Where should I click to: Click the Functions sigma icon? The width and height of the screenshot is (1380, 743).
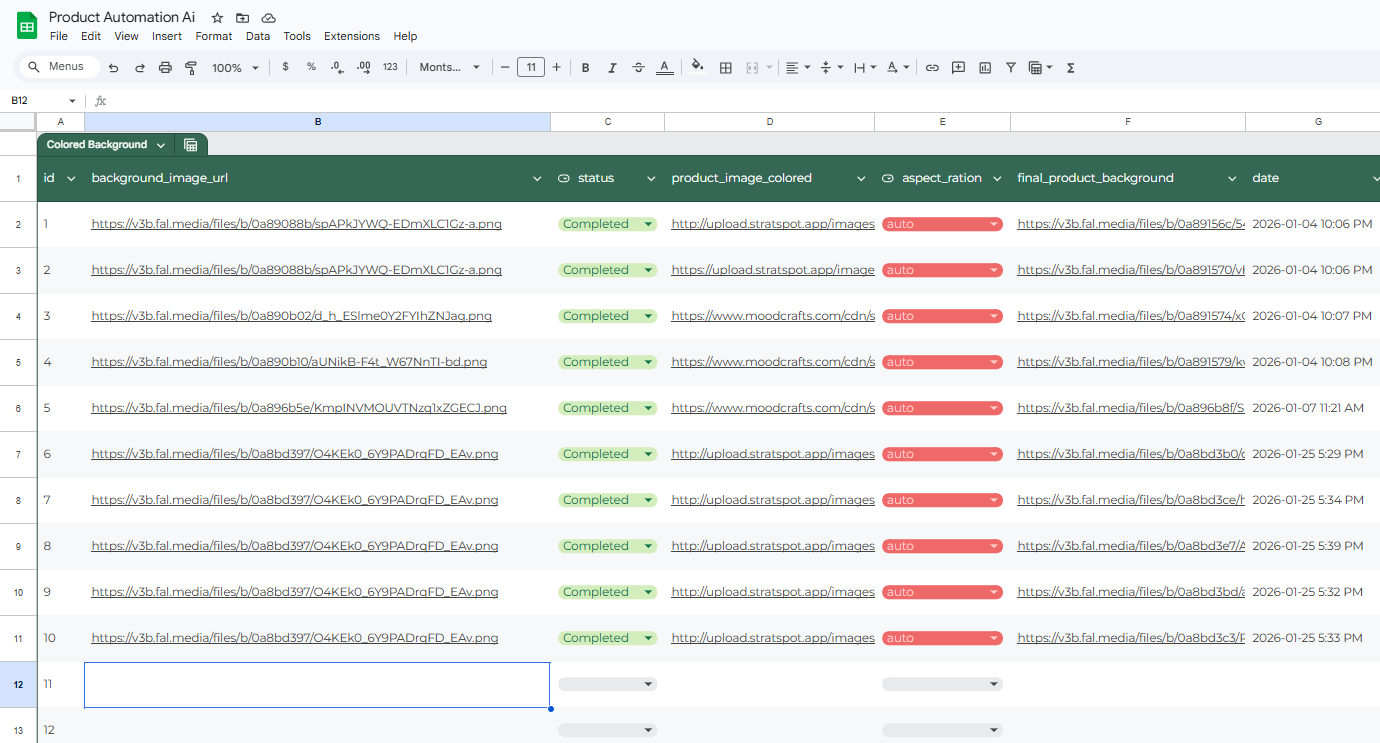point(1071,68)
